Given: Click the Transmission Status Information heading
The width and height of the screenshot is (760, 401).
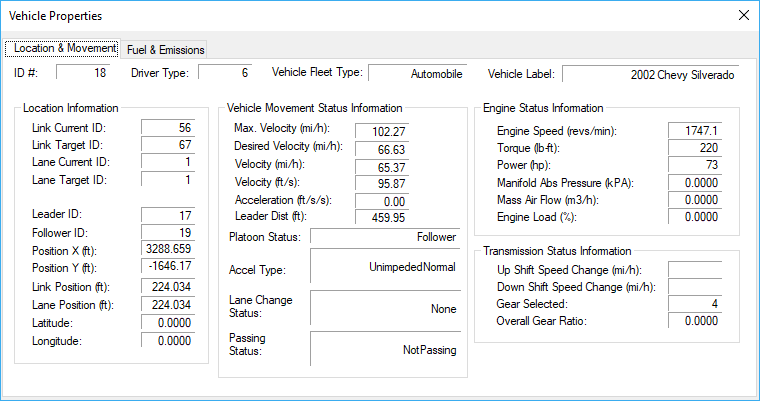Looking at the screenshot, I should (x=557, y=251).
